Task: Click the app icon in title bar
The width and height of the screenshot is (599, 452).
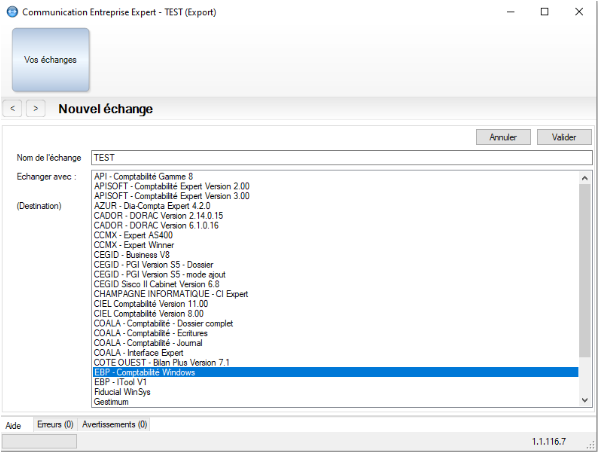Action: pos(12,12)
